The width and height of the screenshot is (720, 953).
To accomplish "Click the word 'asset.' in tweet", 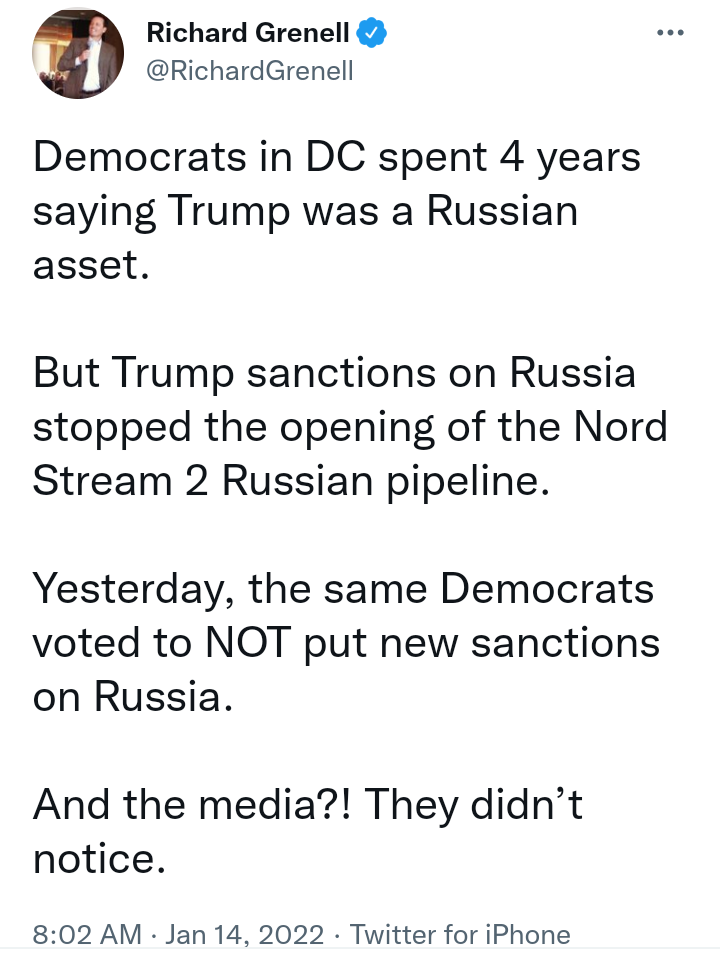I will click(91, 266).
